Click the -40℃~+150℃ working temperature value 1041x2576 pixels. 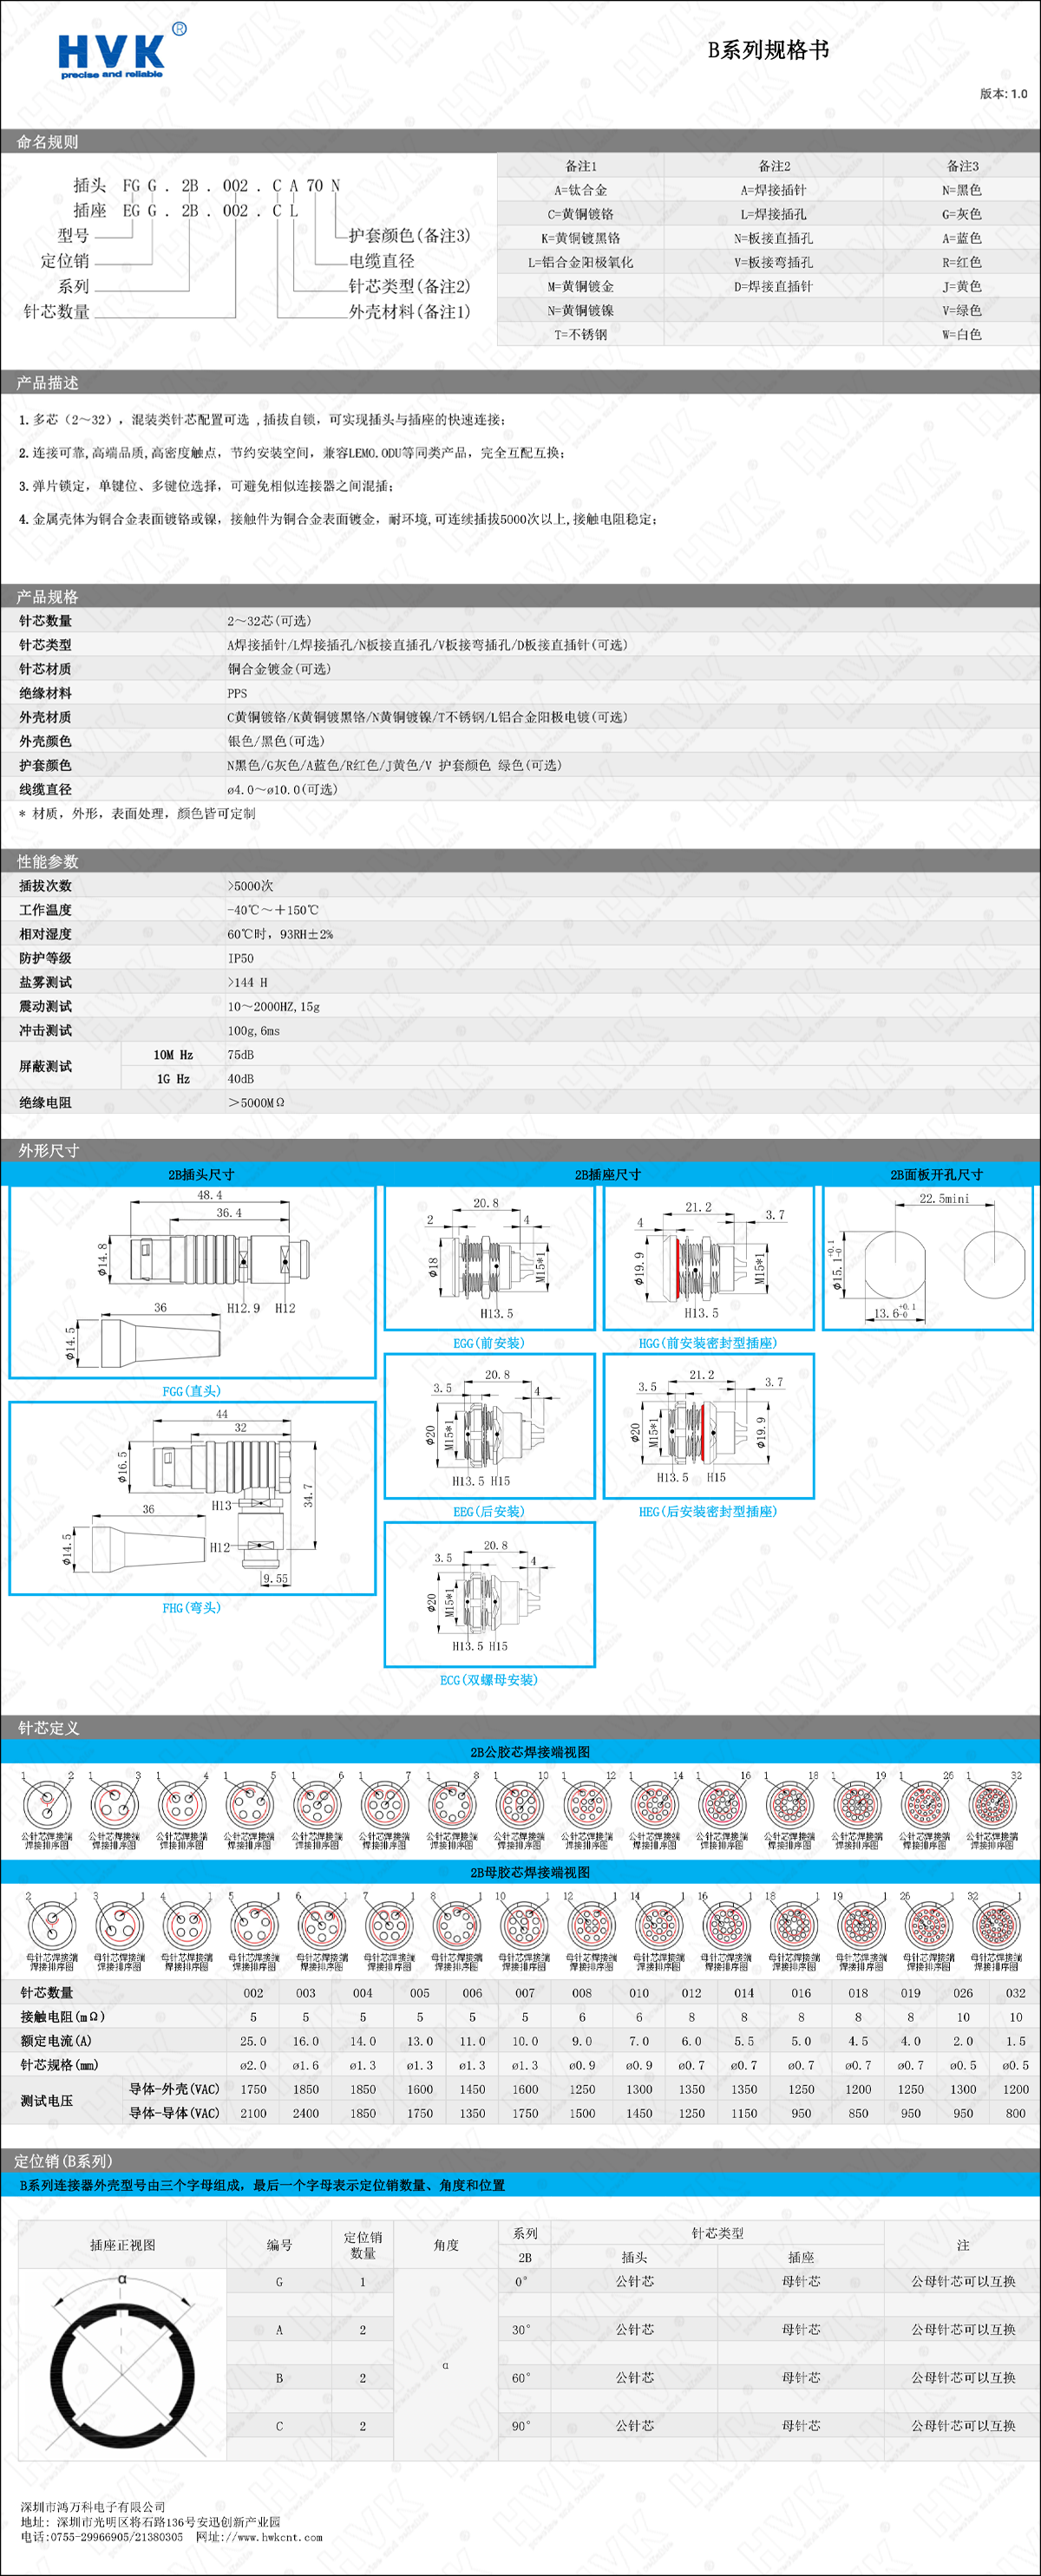[273, 910]
